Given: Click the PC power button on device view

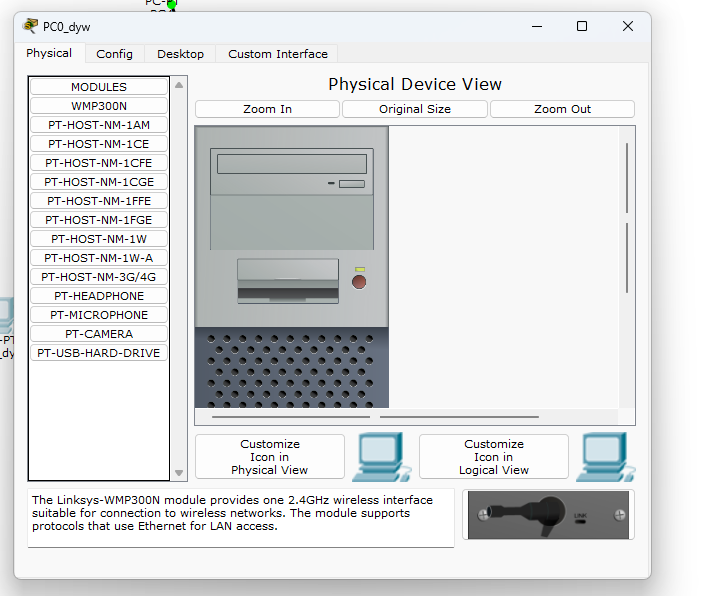Looking at the screenshot, I should 359,282.
